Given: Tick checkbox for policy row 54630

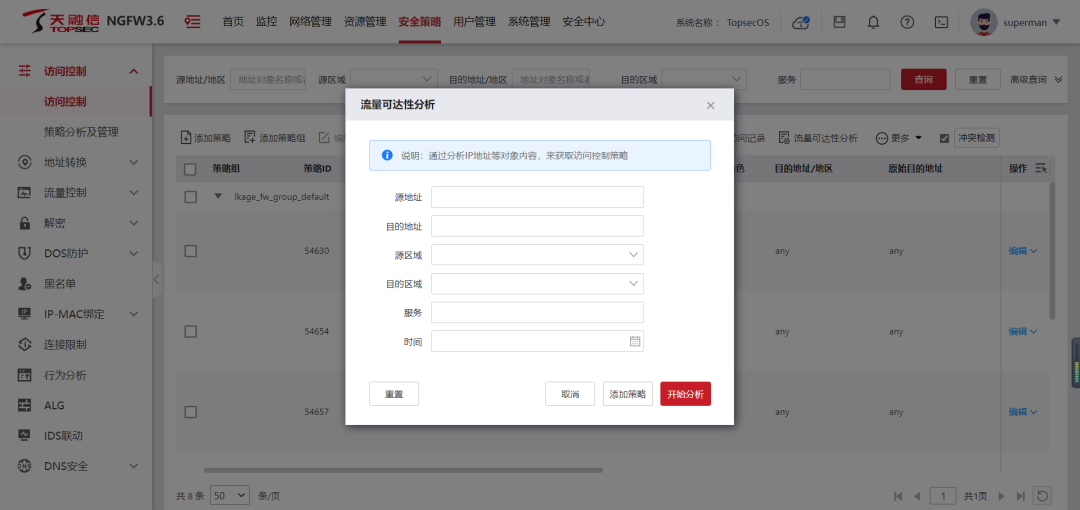Looking at the screenshot, I should coord(191,251).
